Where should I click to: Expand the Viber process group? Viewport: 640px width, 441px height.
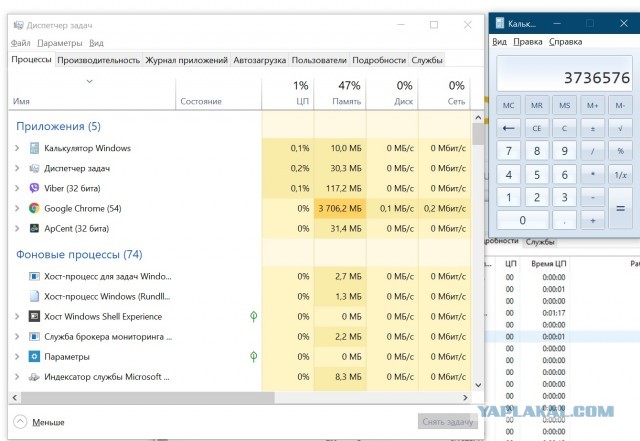(17, 188)
